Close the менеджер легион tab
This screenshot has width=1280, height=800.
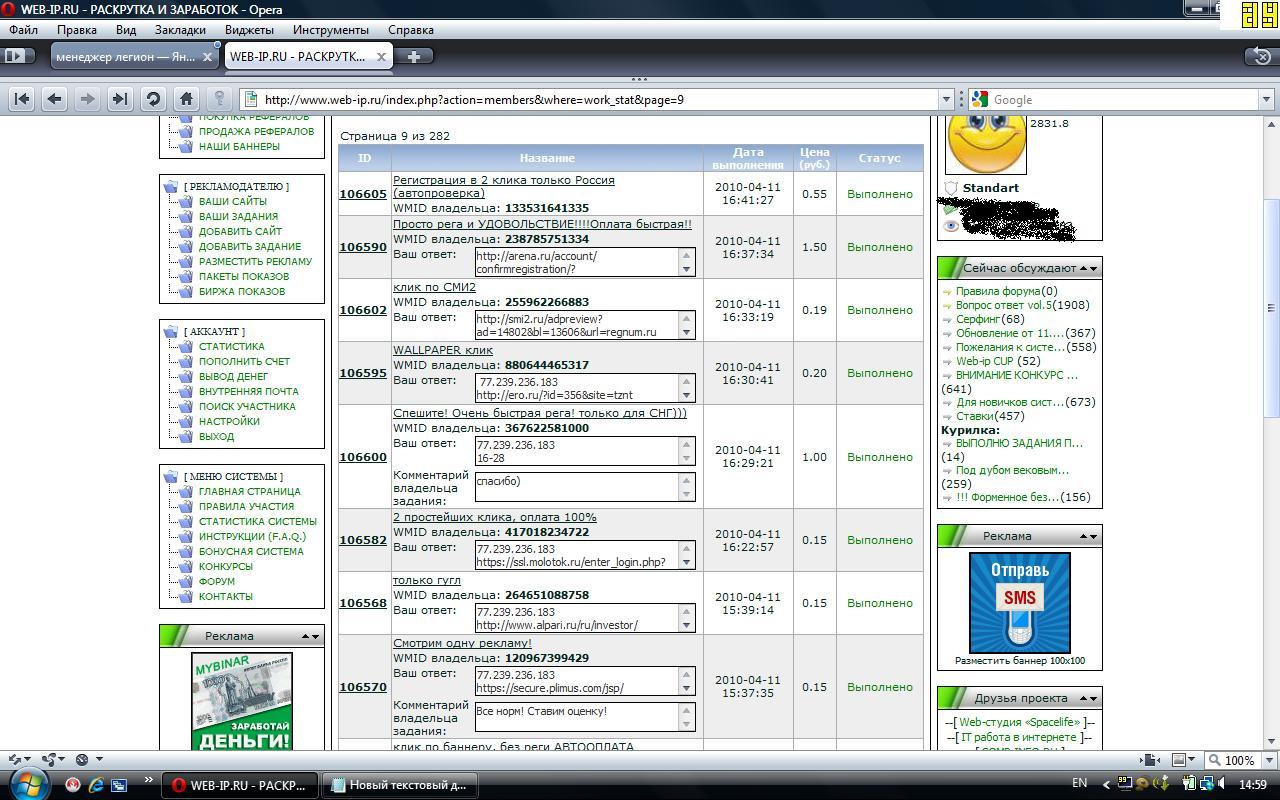[208, 57]
